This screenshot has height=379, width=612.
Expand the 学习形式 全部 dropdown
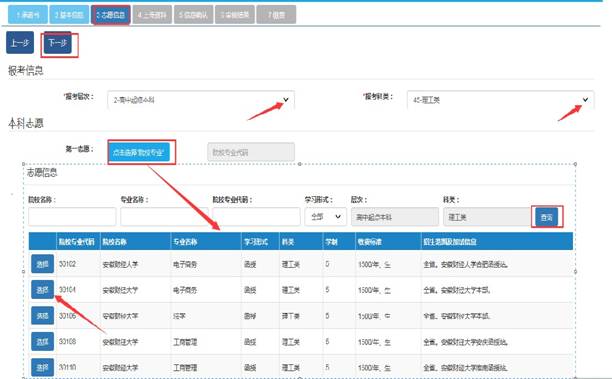[326, 217]
